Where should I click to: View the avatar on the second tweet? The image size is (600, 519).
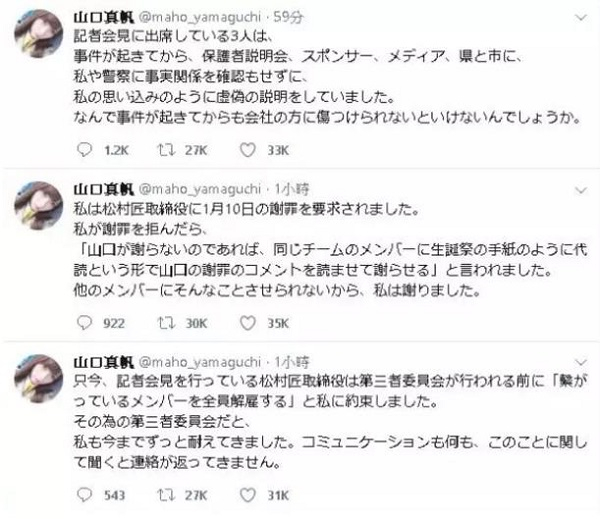[38, 206]
